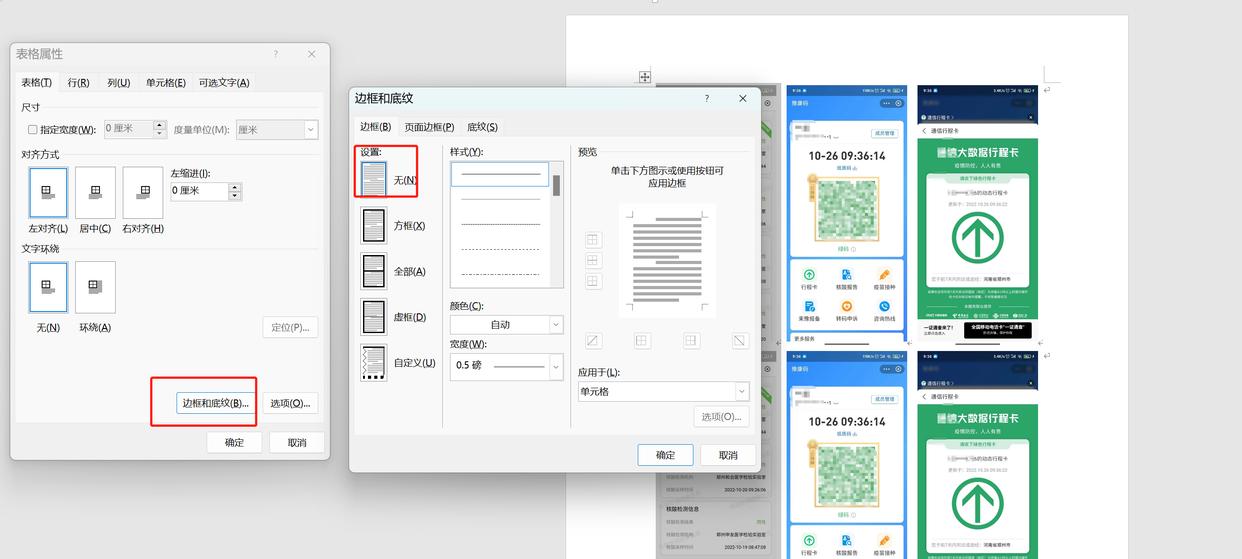The width and height of the screenshot is (1242, 559).
Task: Switch to the 边框(B) tab
Action: (376, 127)
